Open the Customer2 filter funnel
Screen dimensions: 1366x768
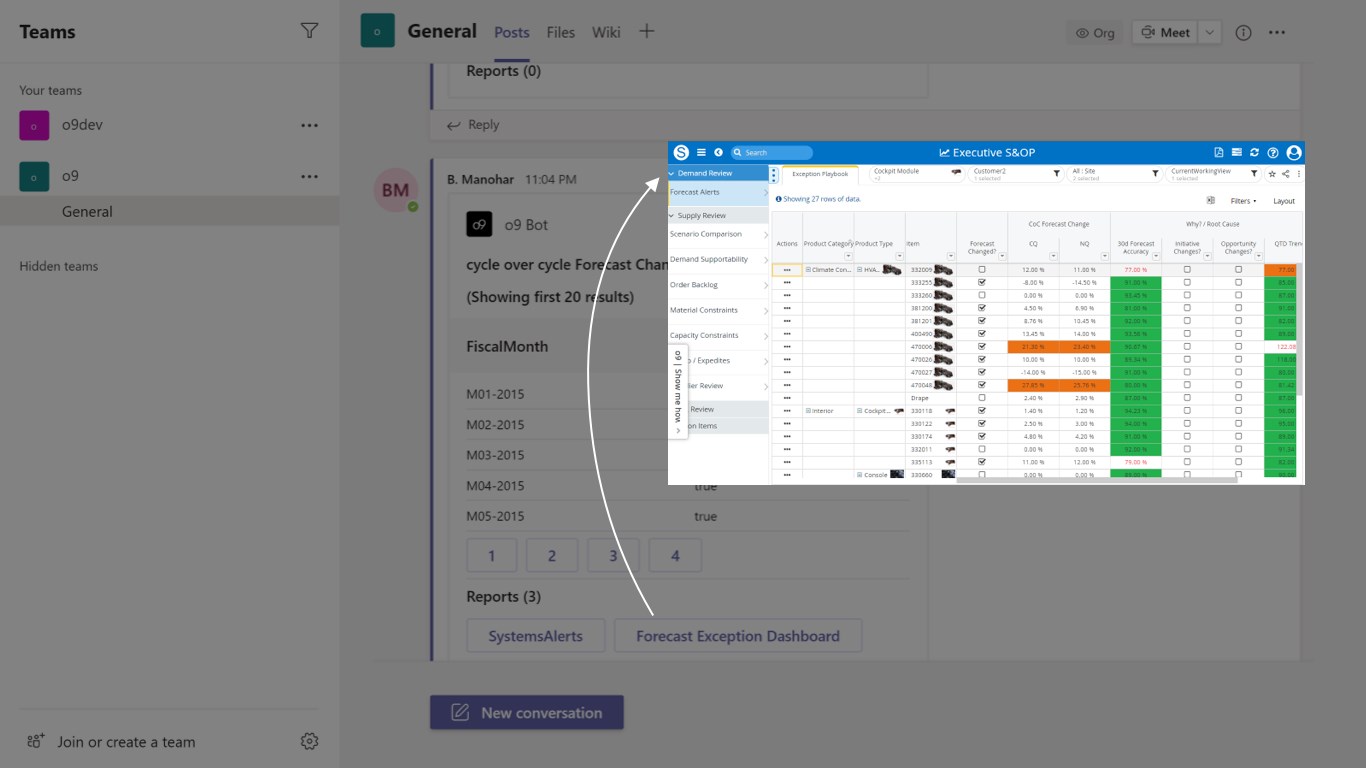1056,174
